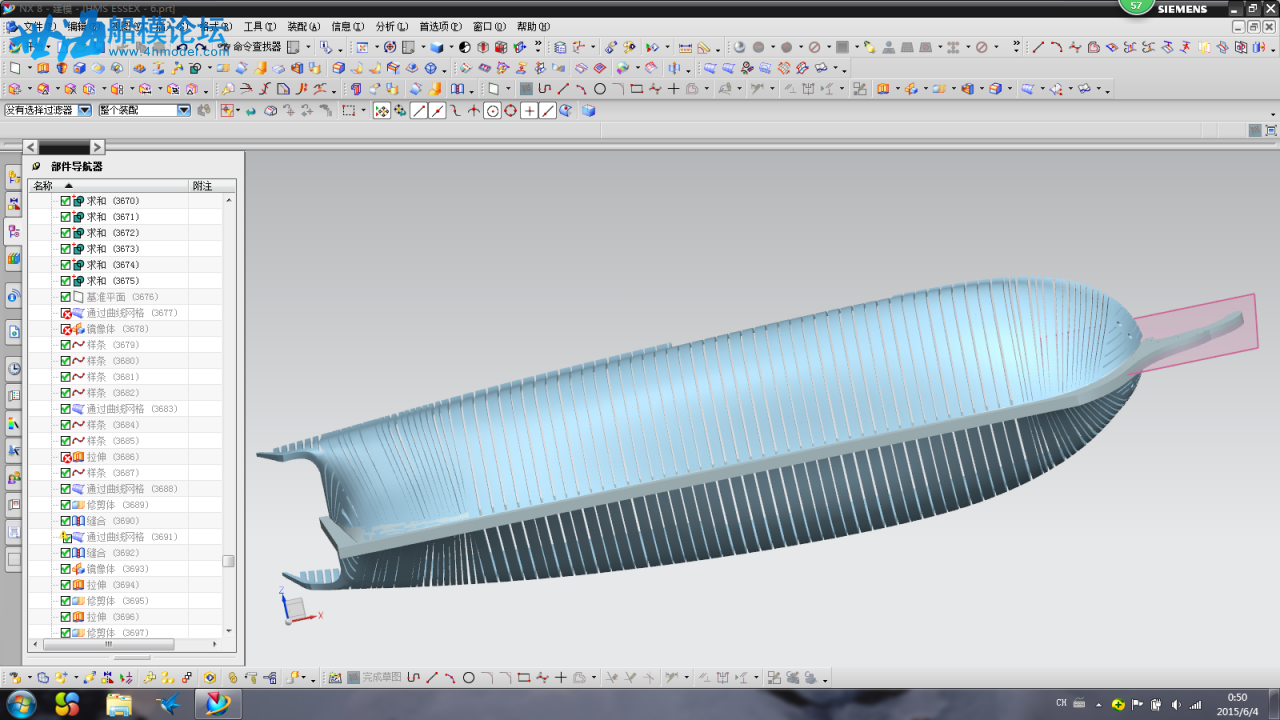Select the Line tool in curve toolbar

1038,47
